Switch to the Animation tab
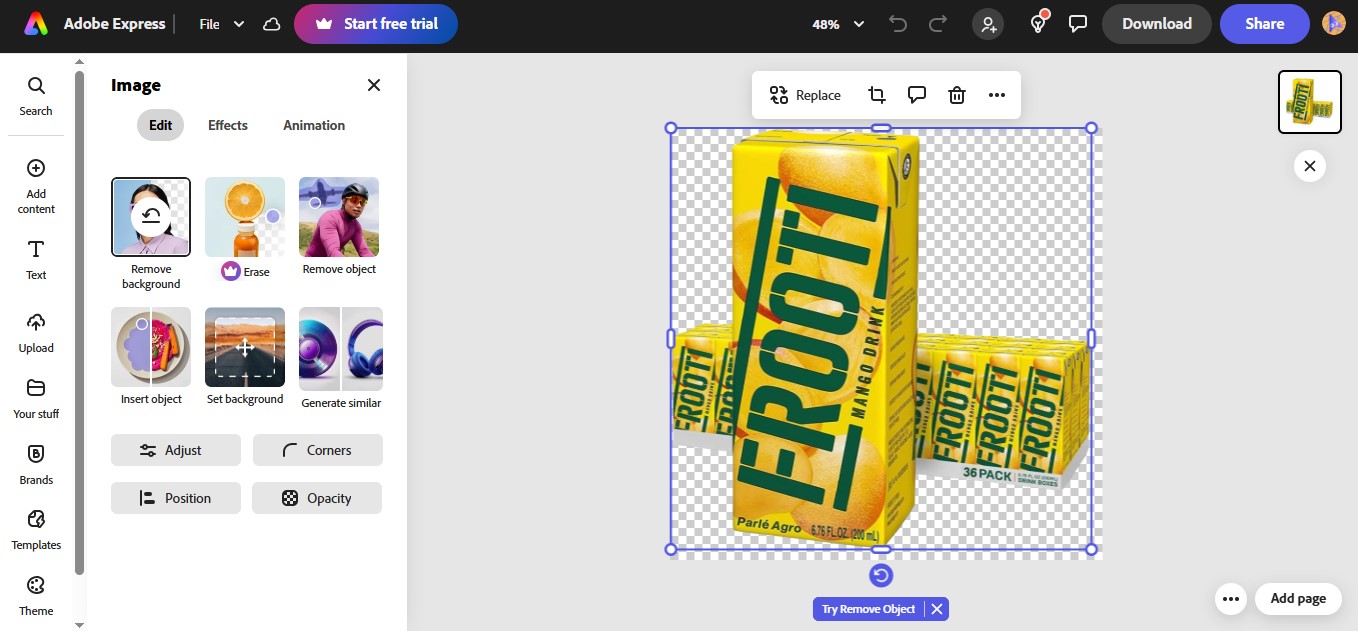 point(313,125)
